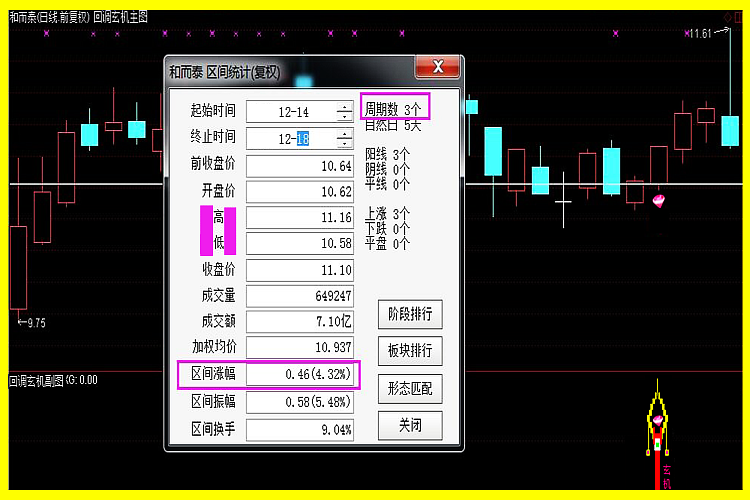Open 板块排行 sector ranking

pos(409,350)
